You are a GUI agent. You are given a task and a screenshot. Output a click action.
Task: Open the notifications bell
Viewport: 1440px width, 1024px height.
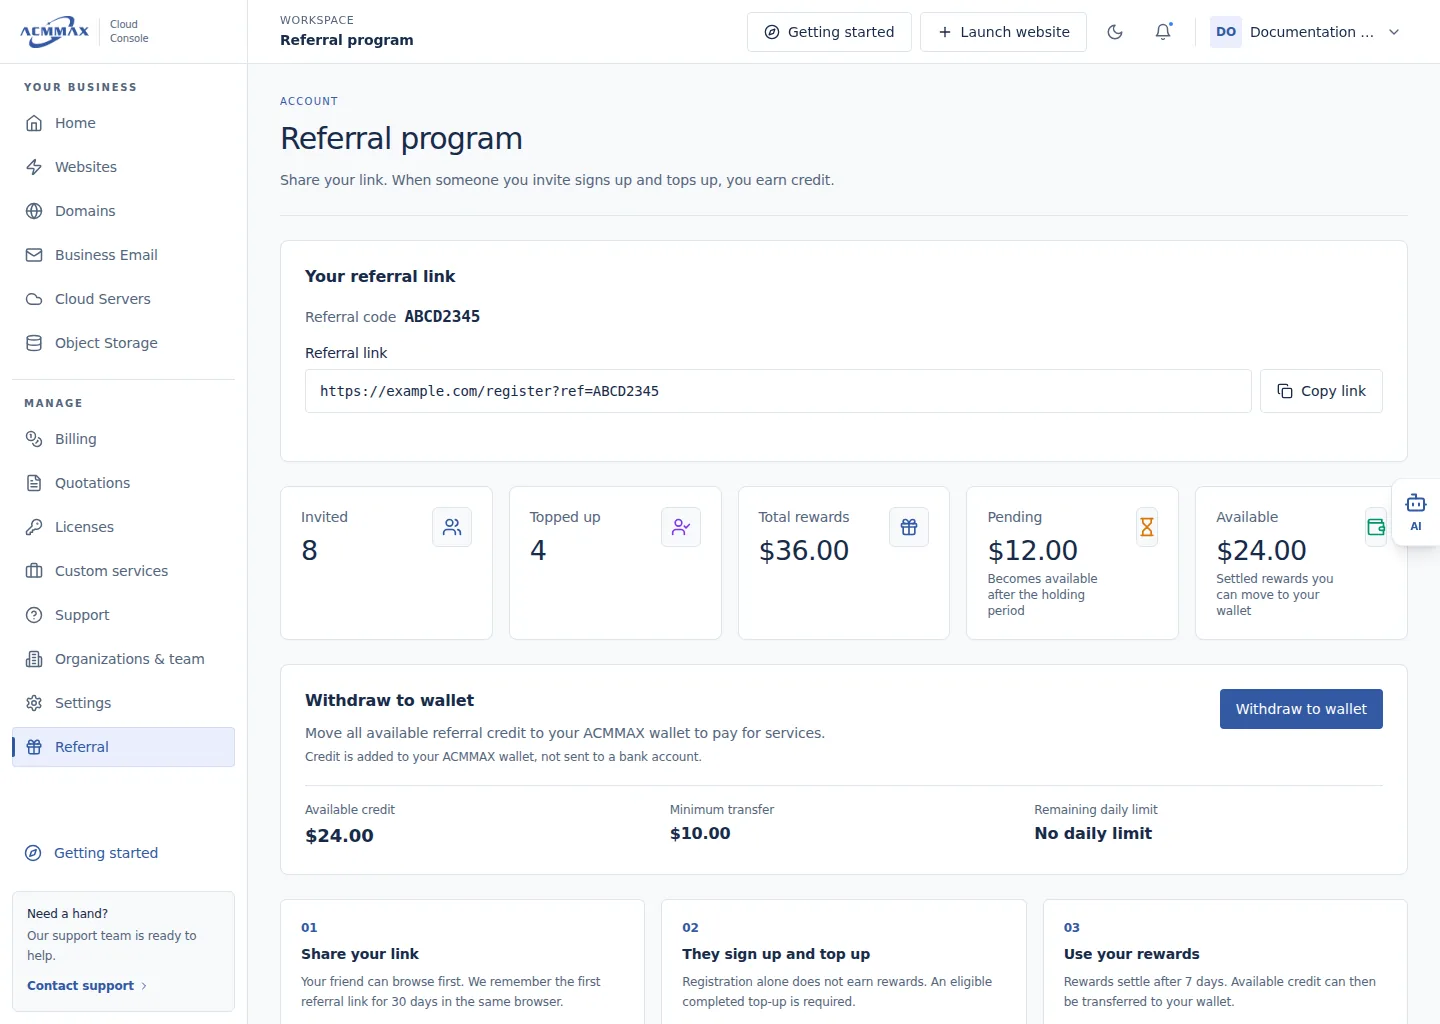[x=1163, y=32]
